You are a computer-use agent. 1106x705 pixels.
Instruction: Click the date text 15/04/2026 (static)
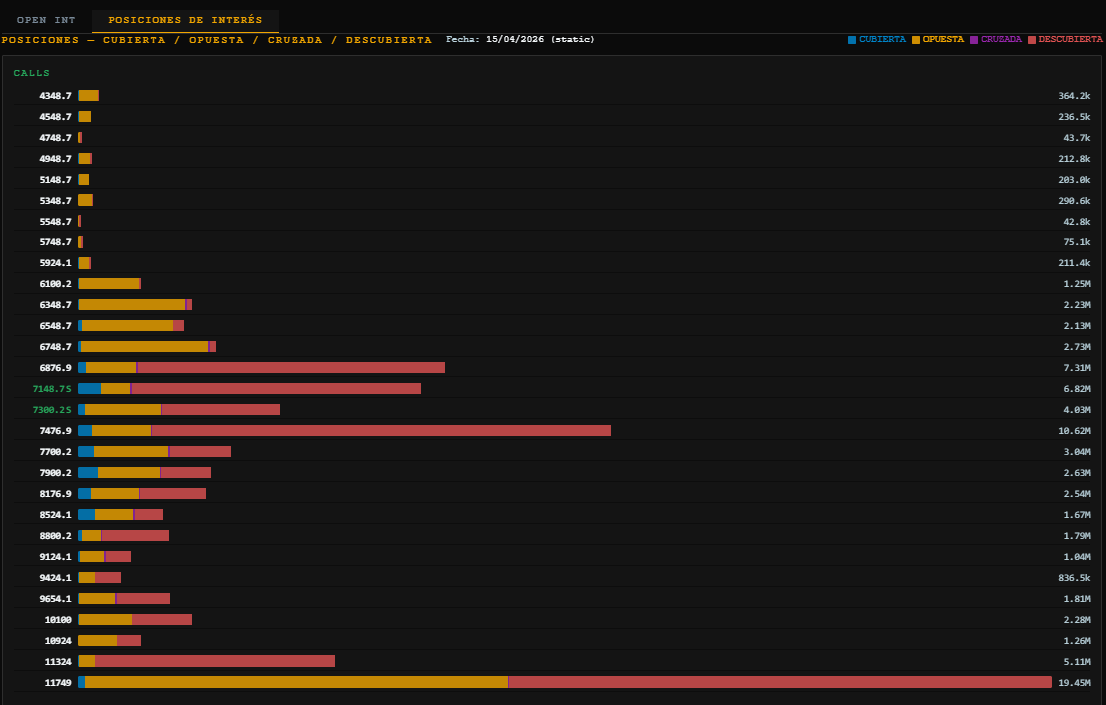[x=540, y=40]
